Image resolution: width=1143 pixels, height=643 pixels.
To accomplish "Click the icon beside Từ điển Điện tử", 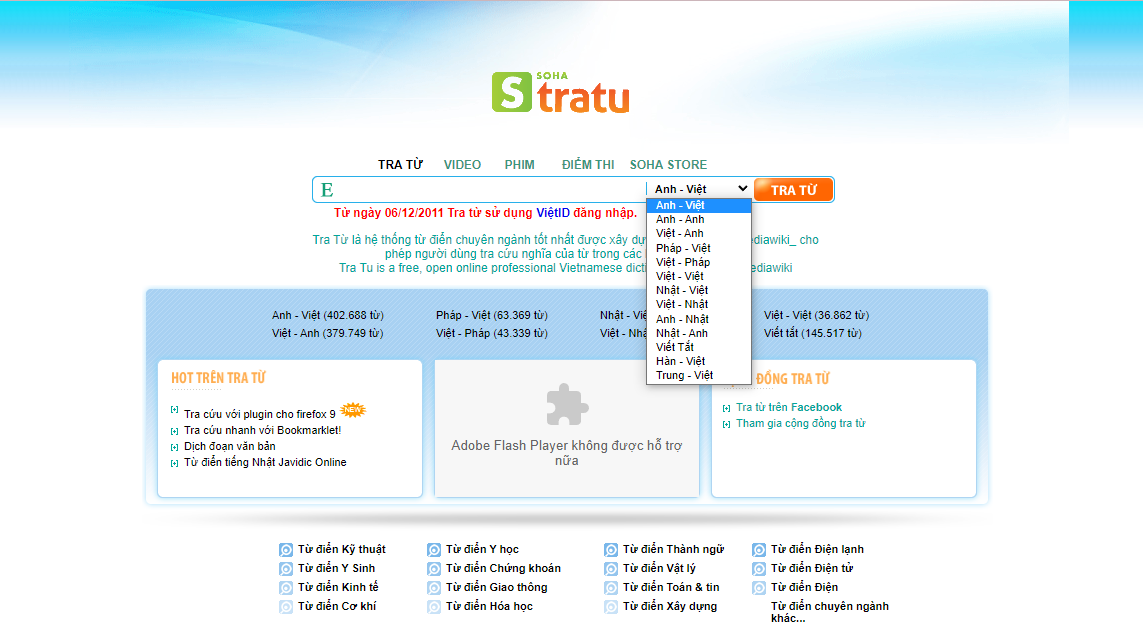I will [x=759, y=569].
